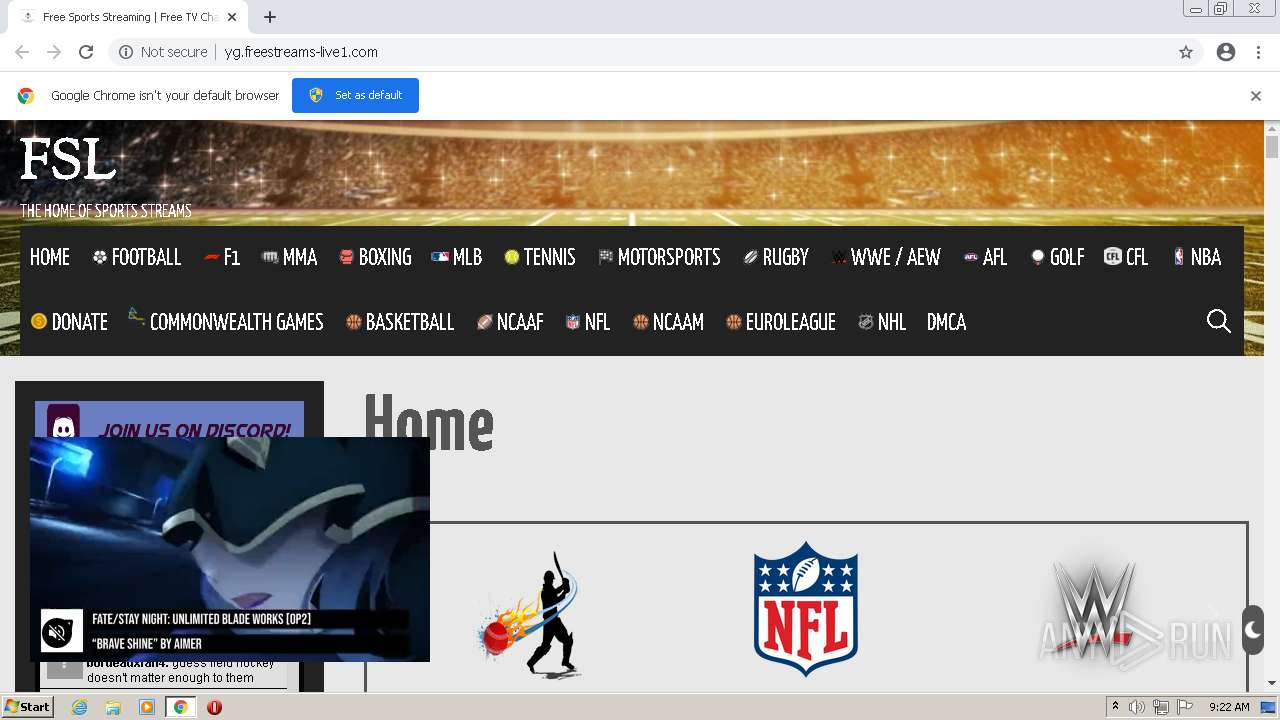Image resolution: width=1280 pixels, height=720 pixels.
Task: Open the MMA menu item
Action: click(290, 257)
